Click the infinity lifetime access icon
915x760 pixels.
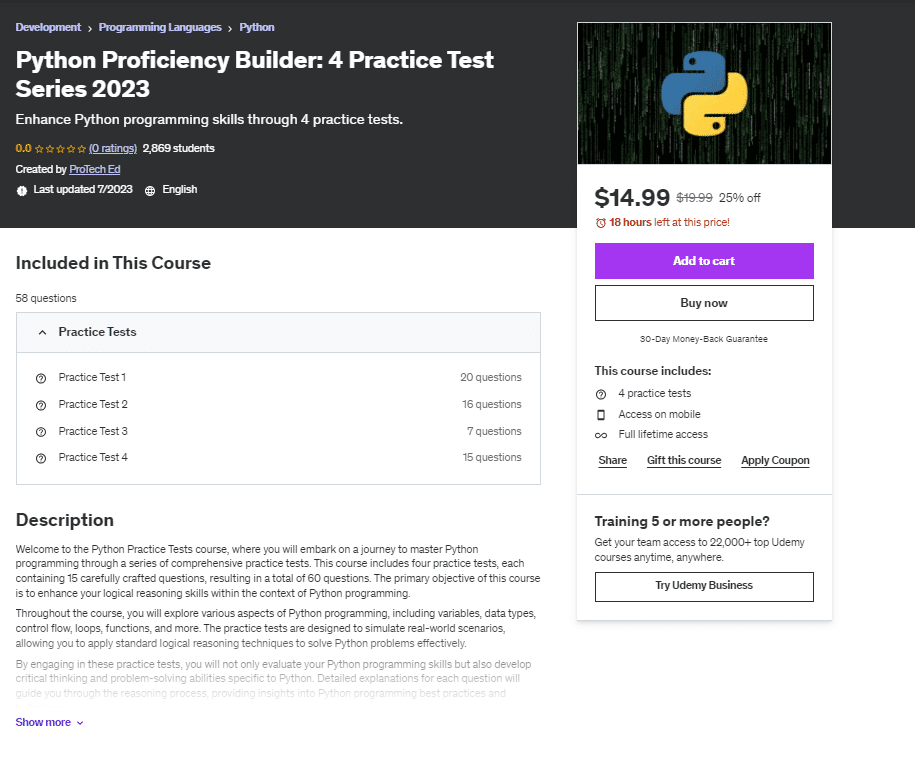click(x=601, y=435)
